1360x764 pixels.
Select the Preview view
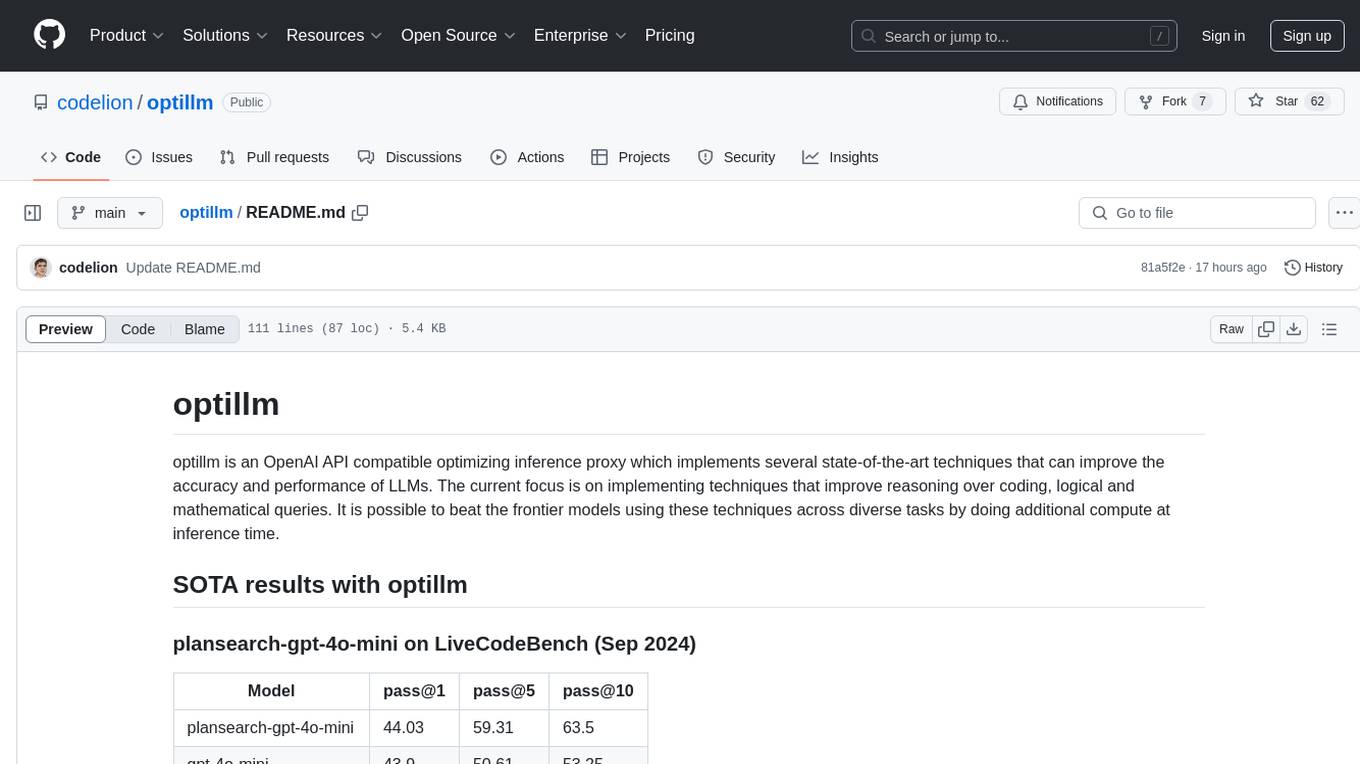click(66, 329)
